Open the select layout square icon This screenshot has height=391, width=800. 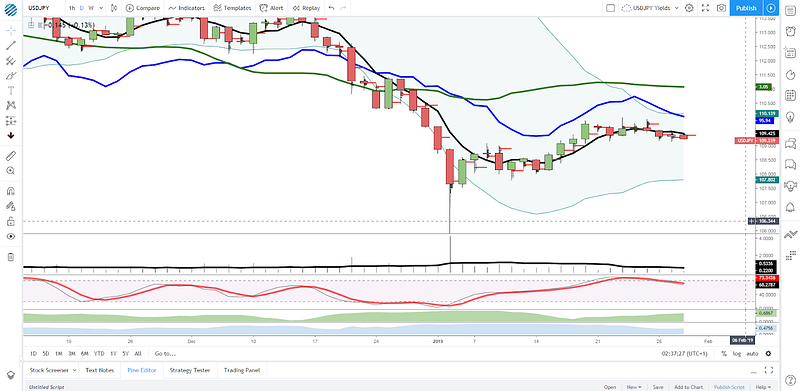click(x=610, y=8)
